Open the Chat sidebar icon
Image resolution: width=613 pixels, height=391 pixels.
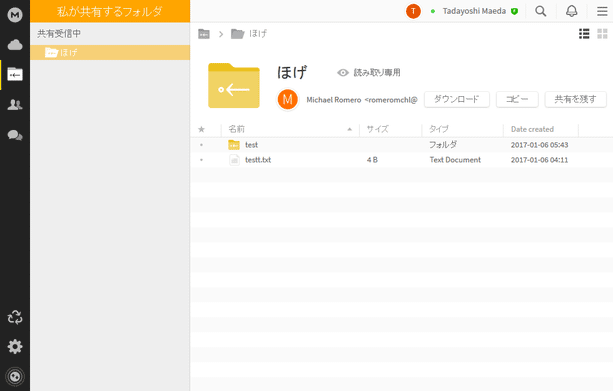point(15,135)
